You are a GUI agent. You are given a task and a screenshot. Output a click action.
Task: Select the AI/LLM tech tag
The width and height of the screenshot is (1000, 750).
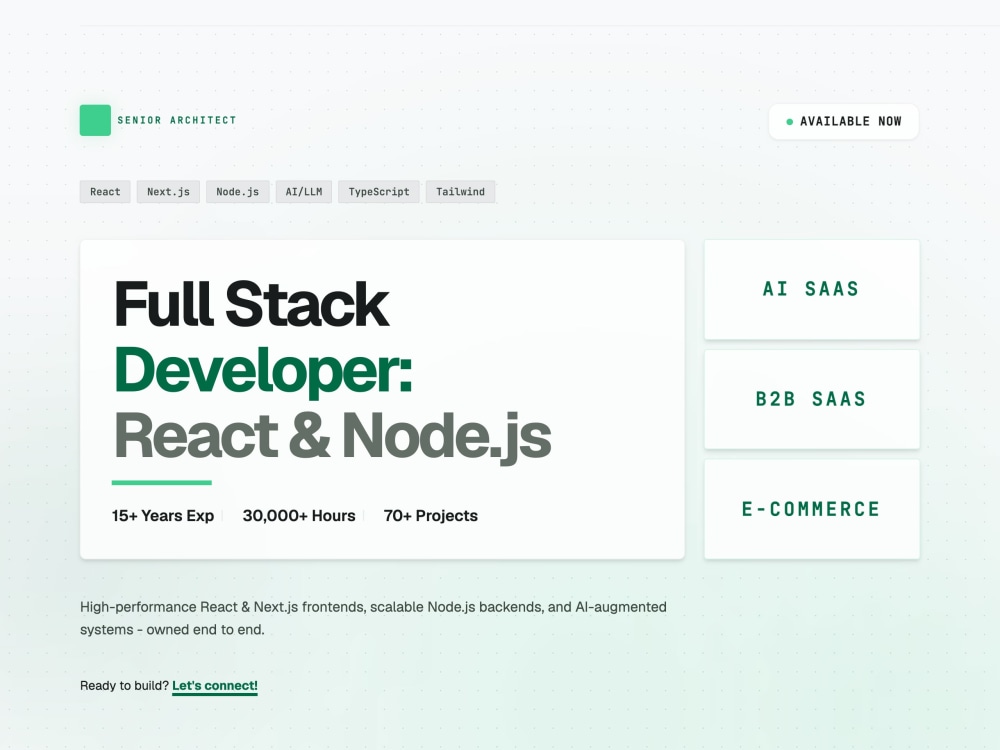304,191
